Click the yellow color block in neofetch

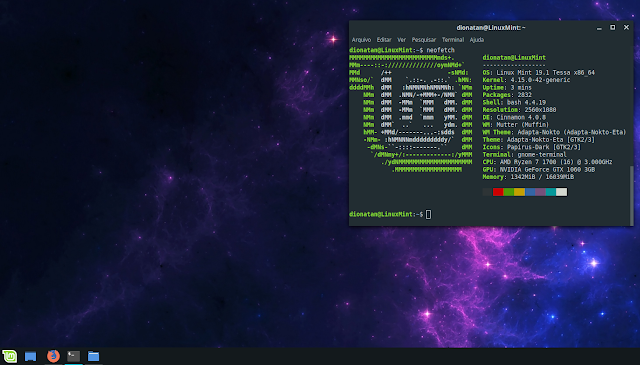[x=519, y=192]
